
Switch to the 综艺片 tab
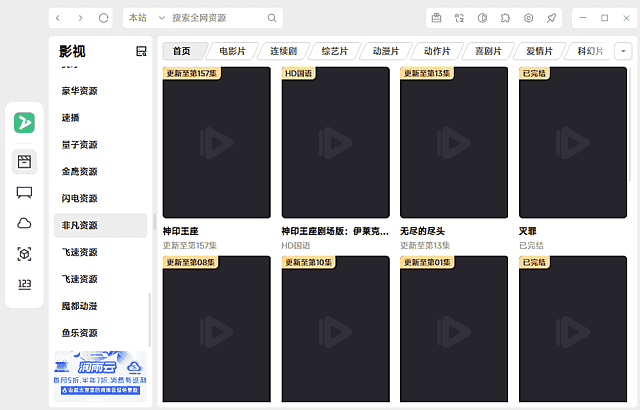[335, 51]
